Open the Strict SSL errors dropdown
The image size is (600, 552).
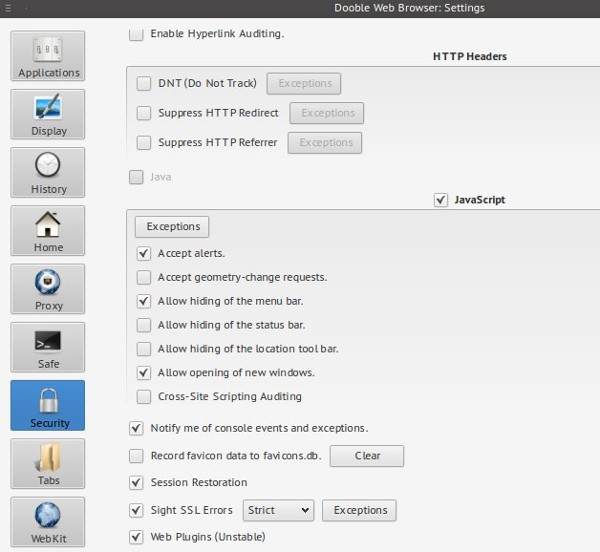coord(278,510)
